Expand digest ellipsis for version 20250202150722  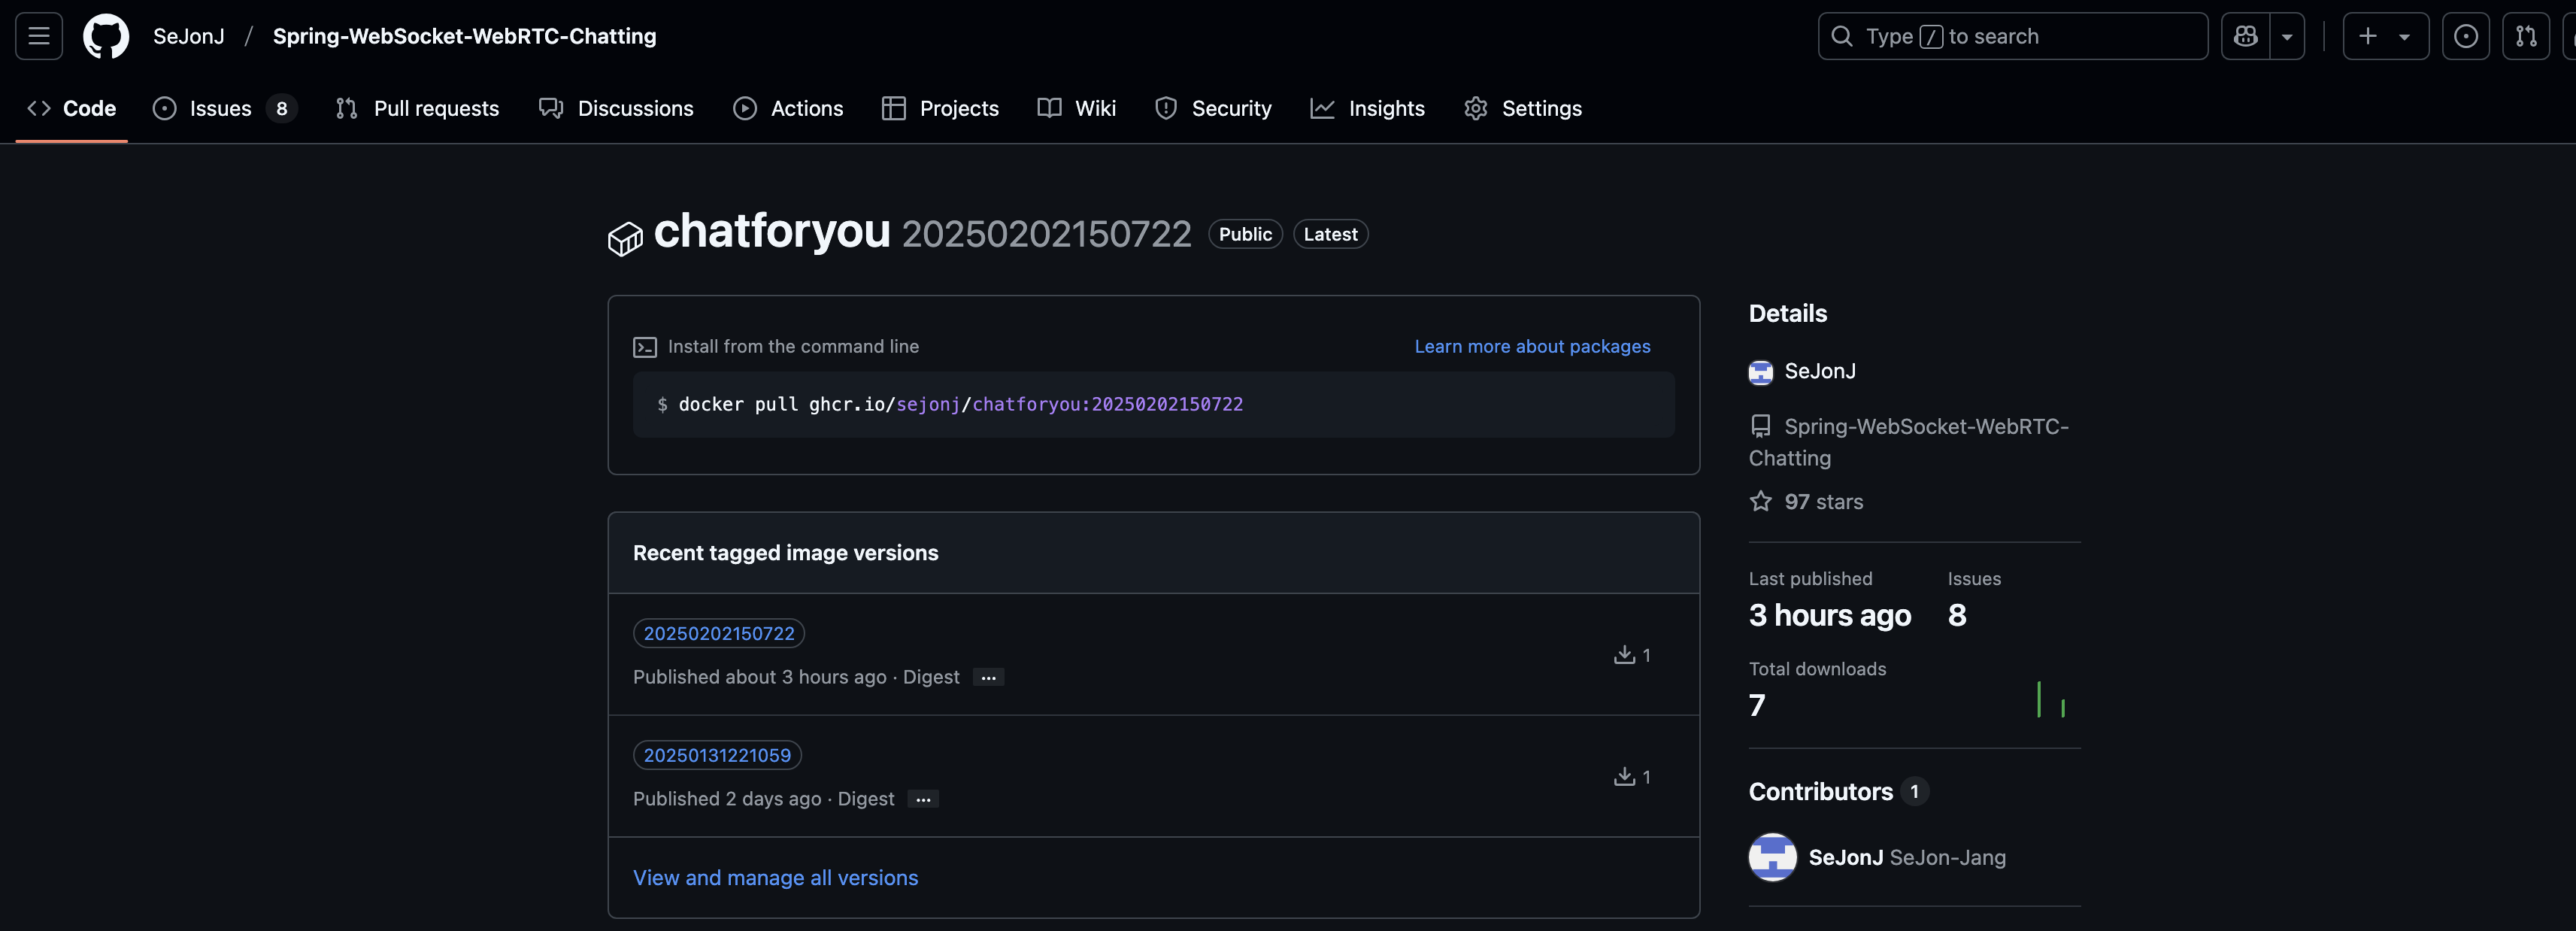(988, 678)
